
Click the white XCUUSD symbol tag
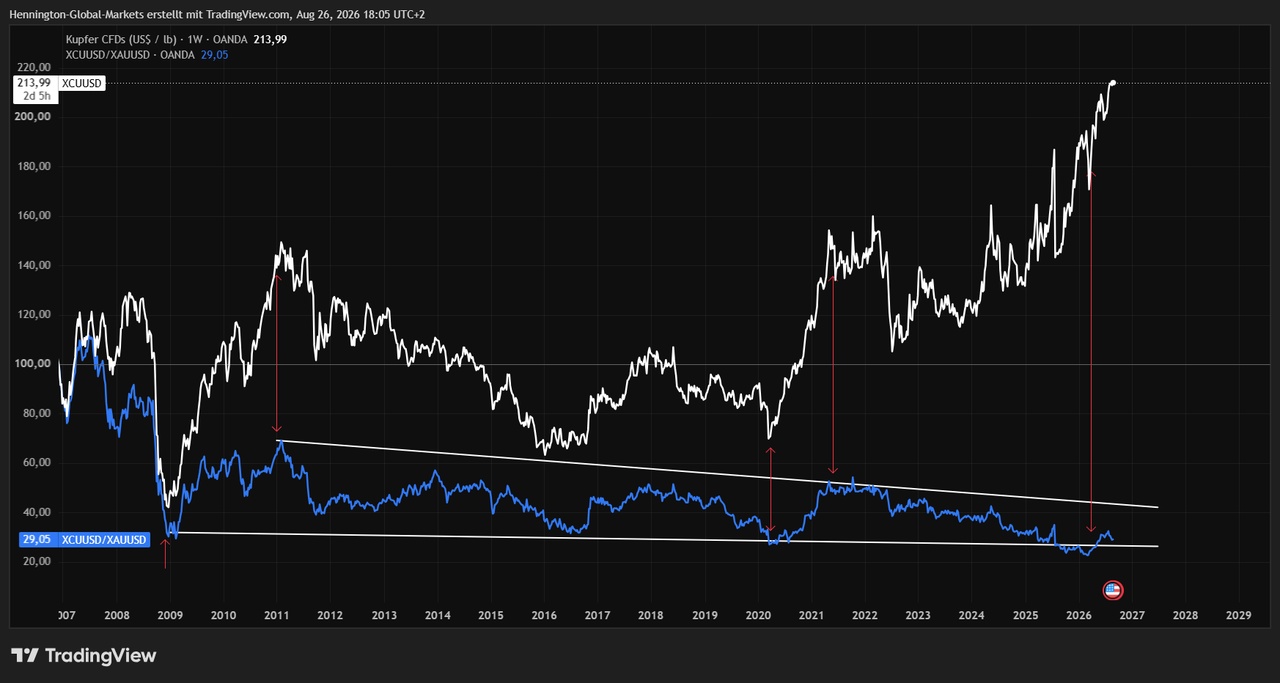tap(83, 83)
